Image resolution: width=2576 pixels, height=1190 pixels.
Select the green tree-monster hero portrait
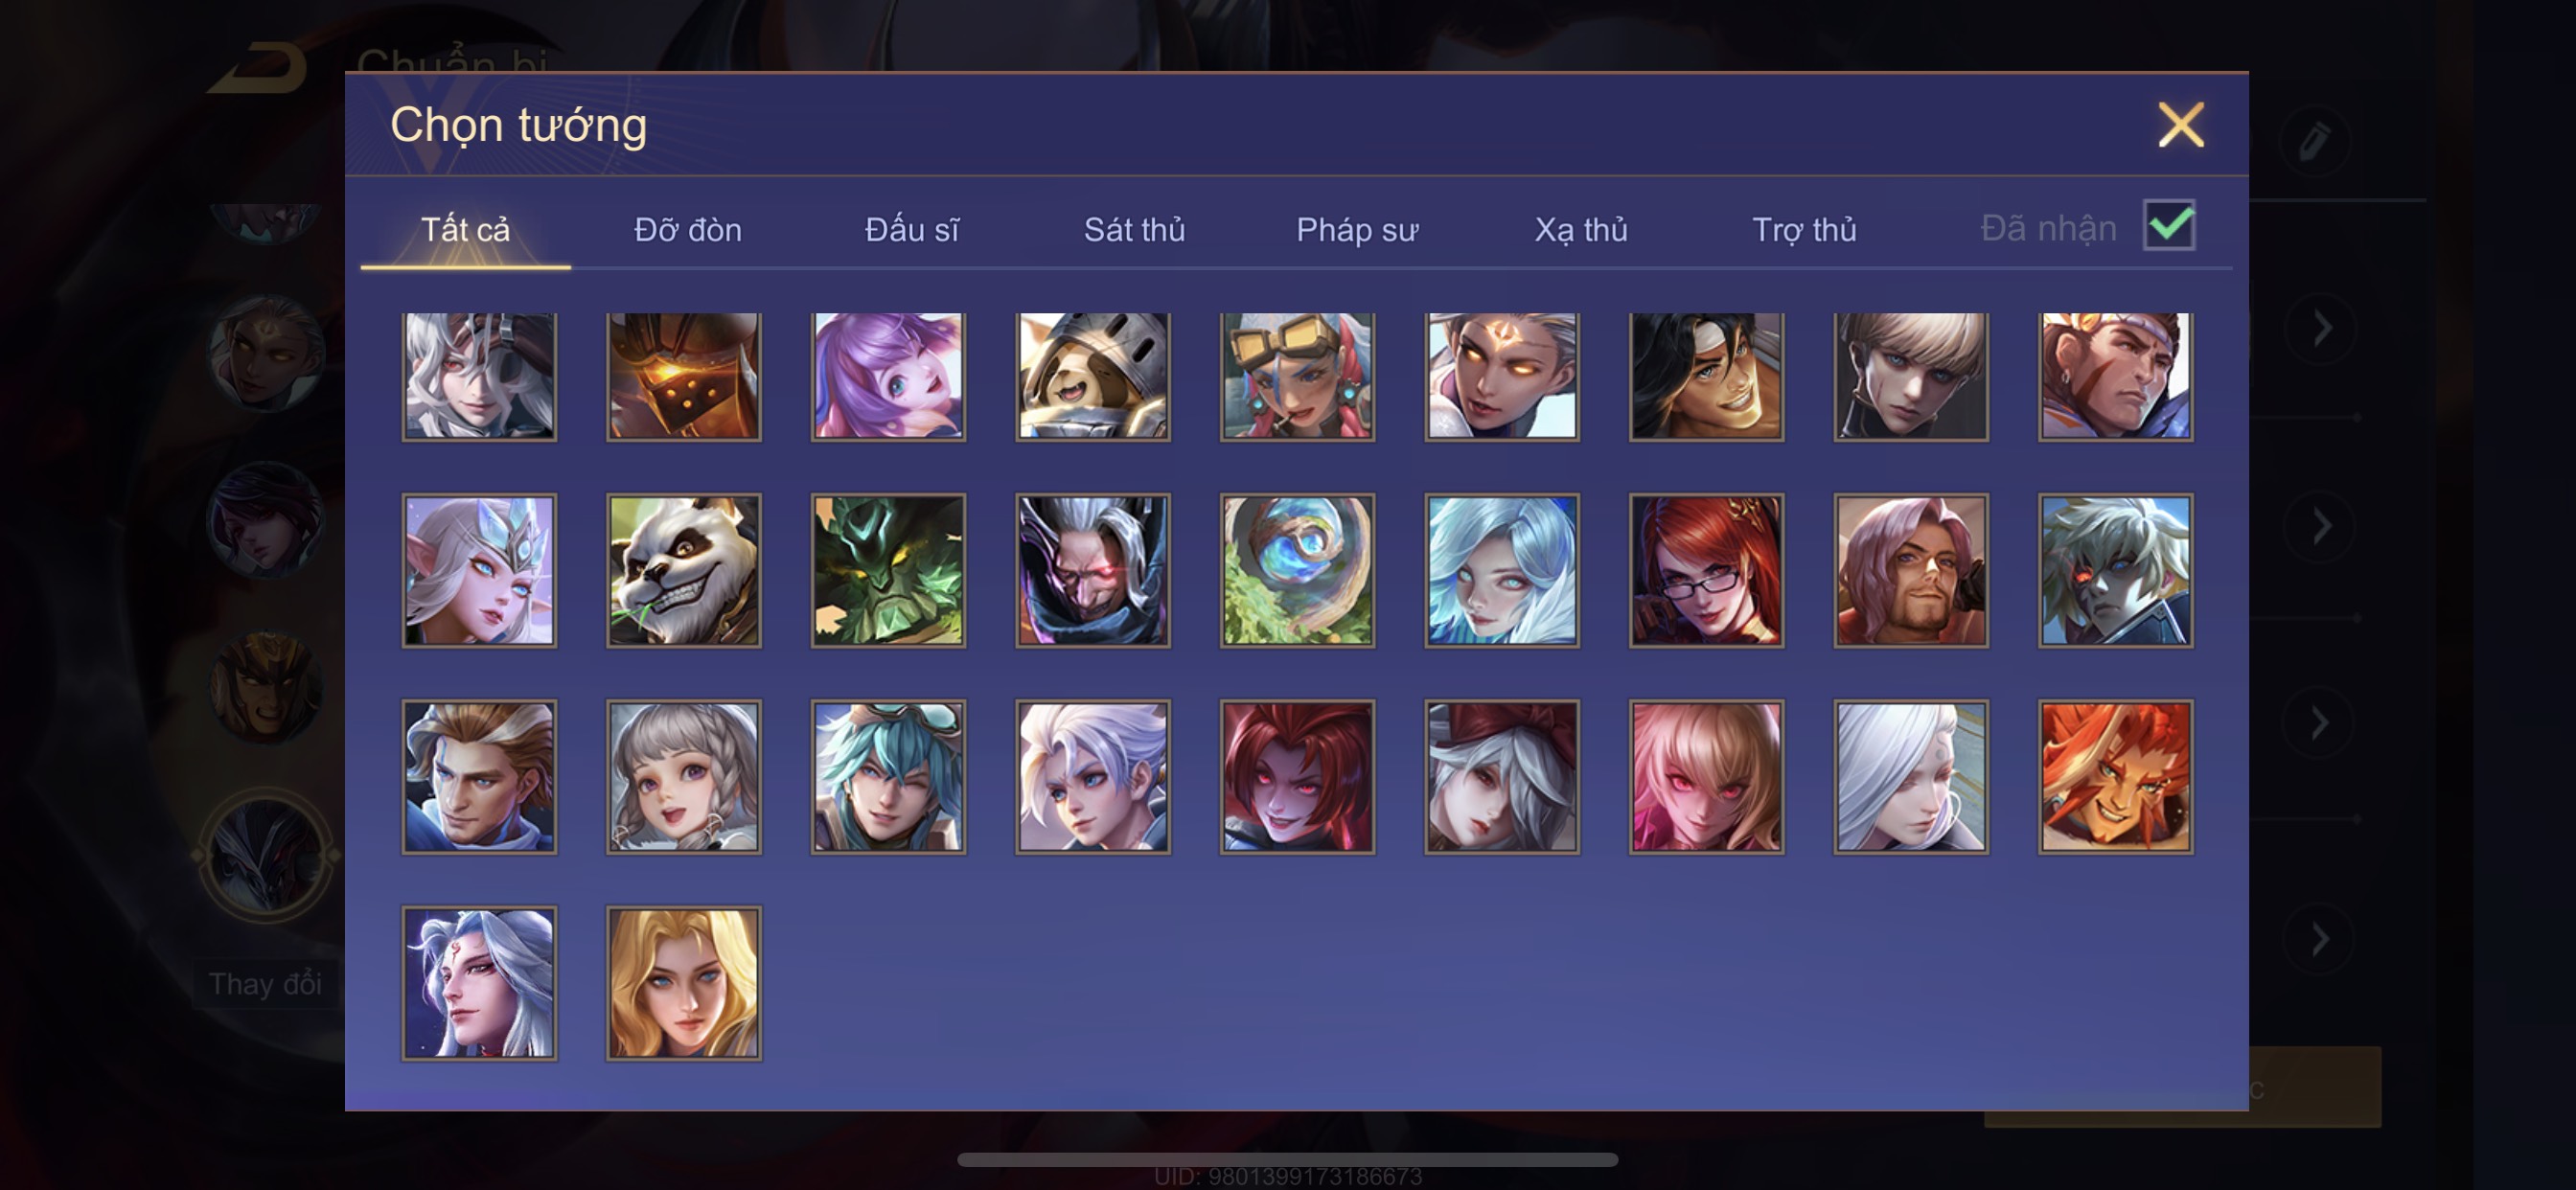(888, 571)
